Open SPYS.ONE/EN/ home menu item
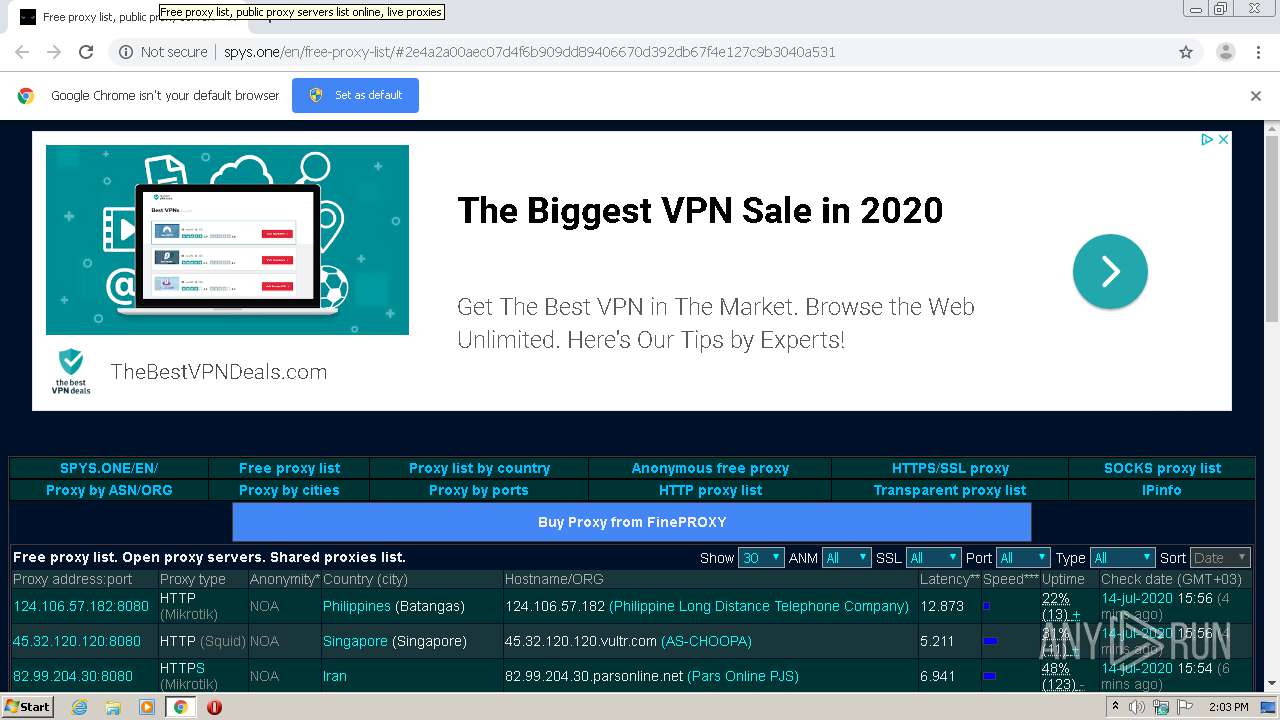 pos(109,468)
